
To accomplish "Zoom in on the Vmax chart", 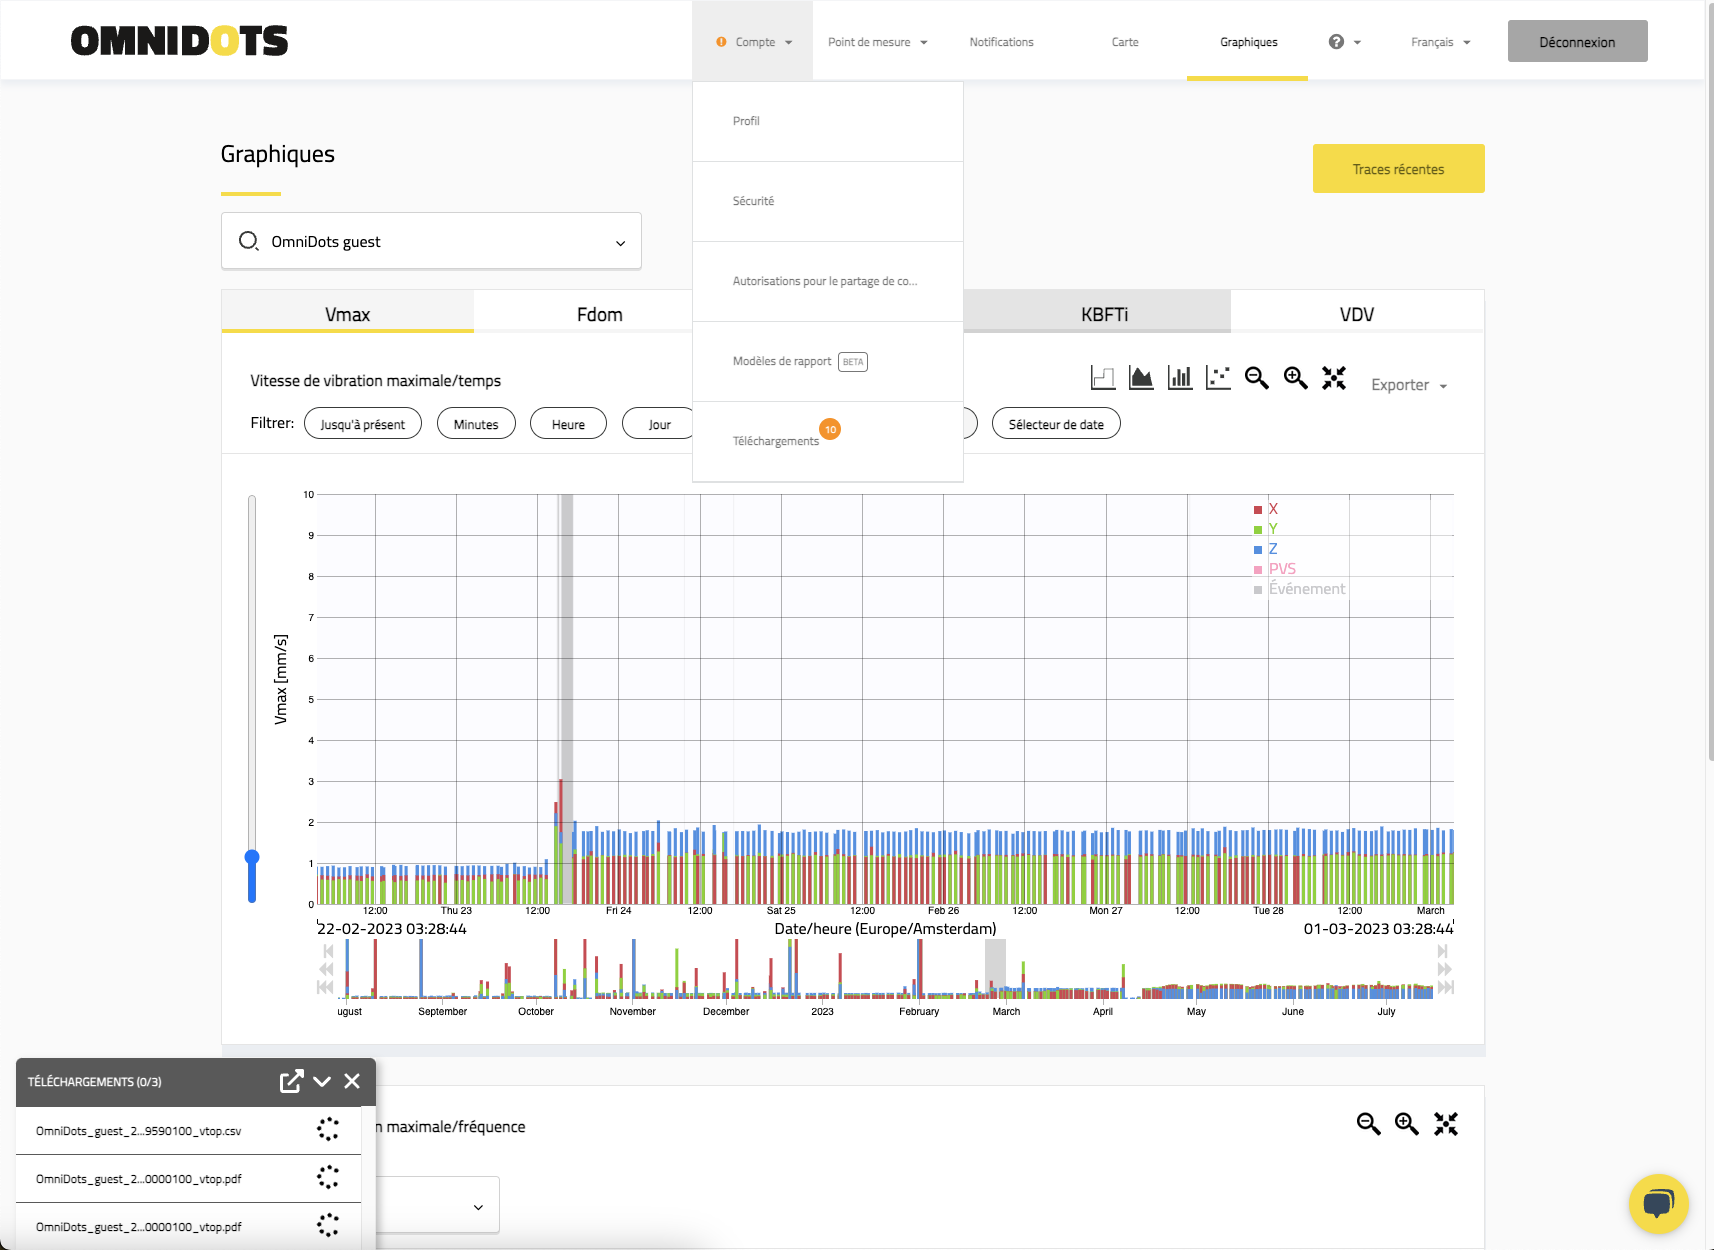I will (x=1296, y=378).
